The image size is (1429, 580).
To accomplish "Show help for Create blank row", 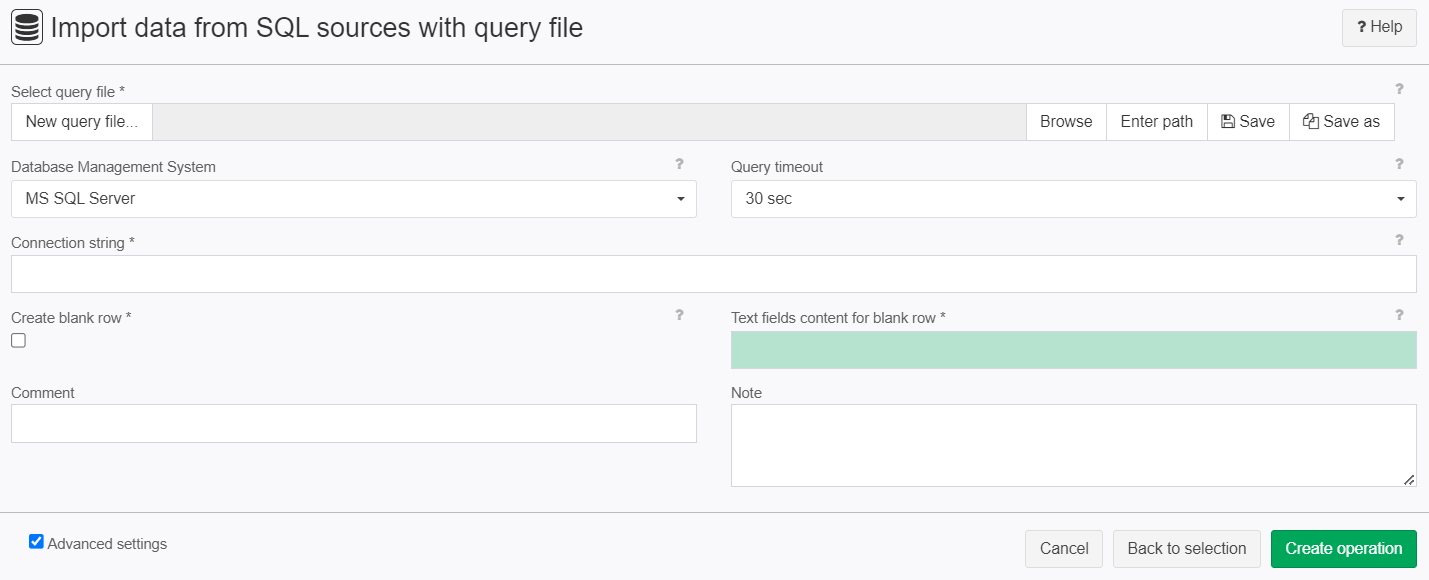I will point(679,315).
